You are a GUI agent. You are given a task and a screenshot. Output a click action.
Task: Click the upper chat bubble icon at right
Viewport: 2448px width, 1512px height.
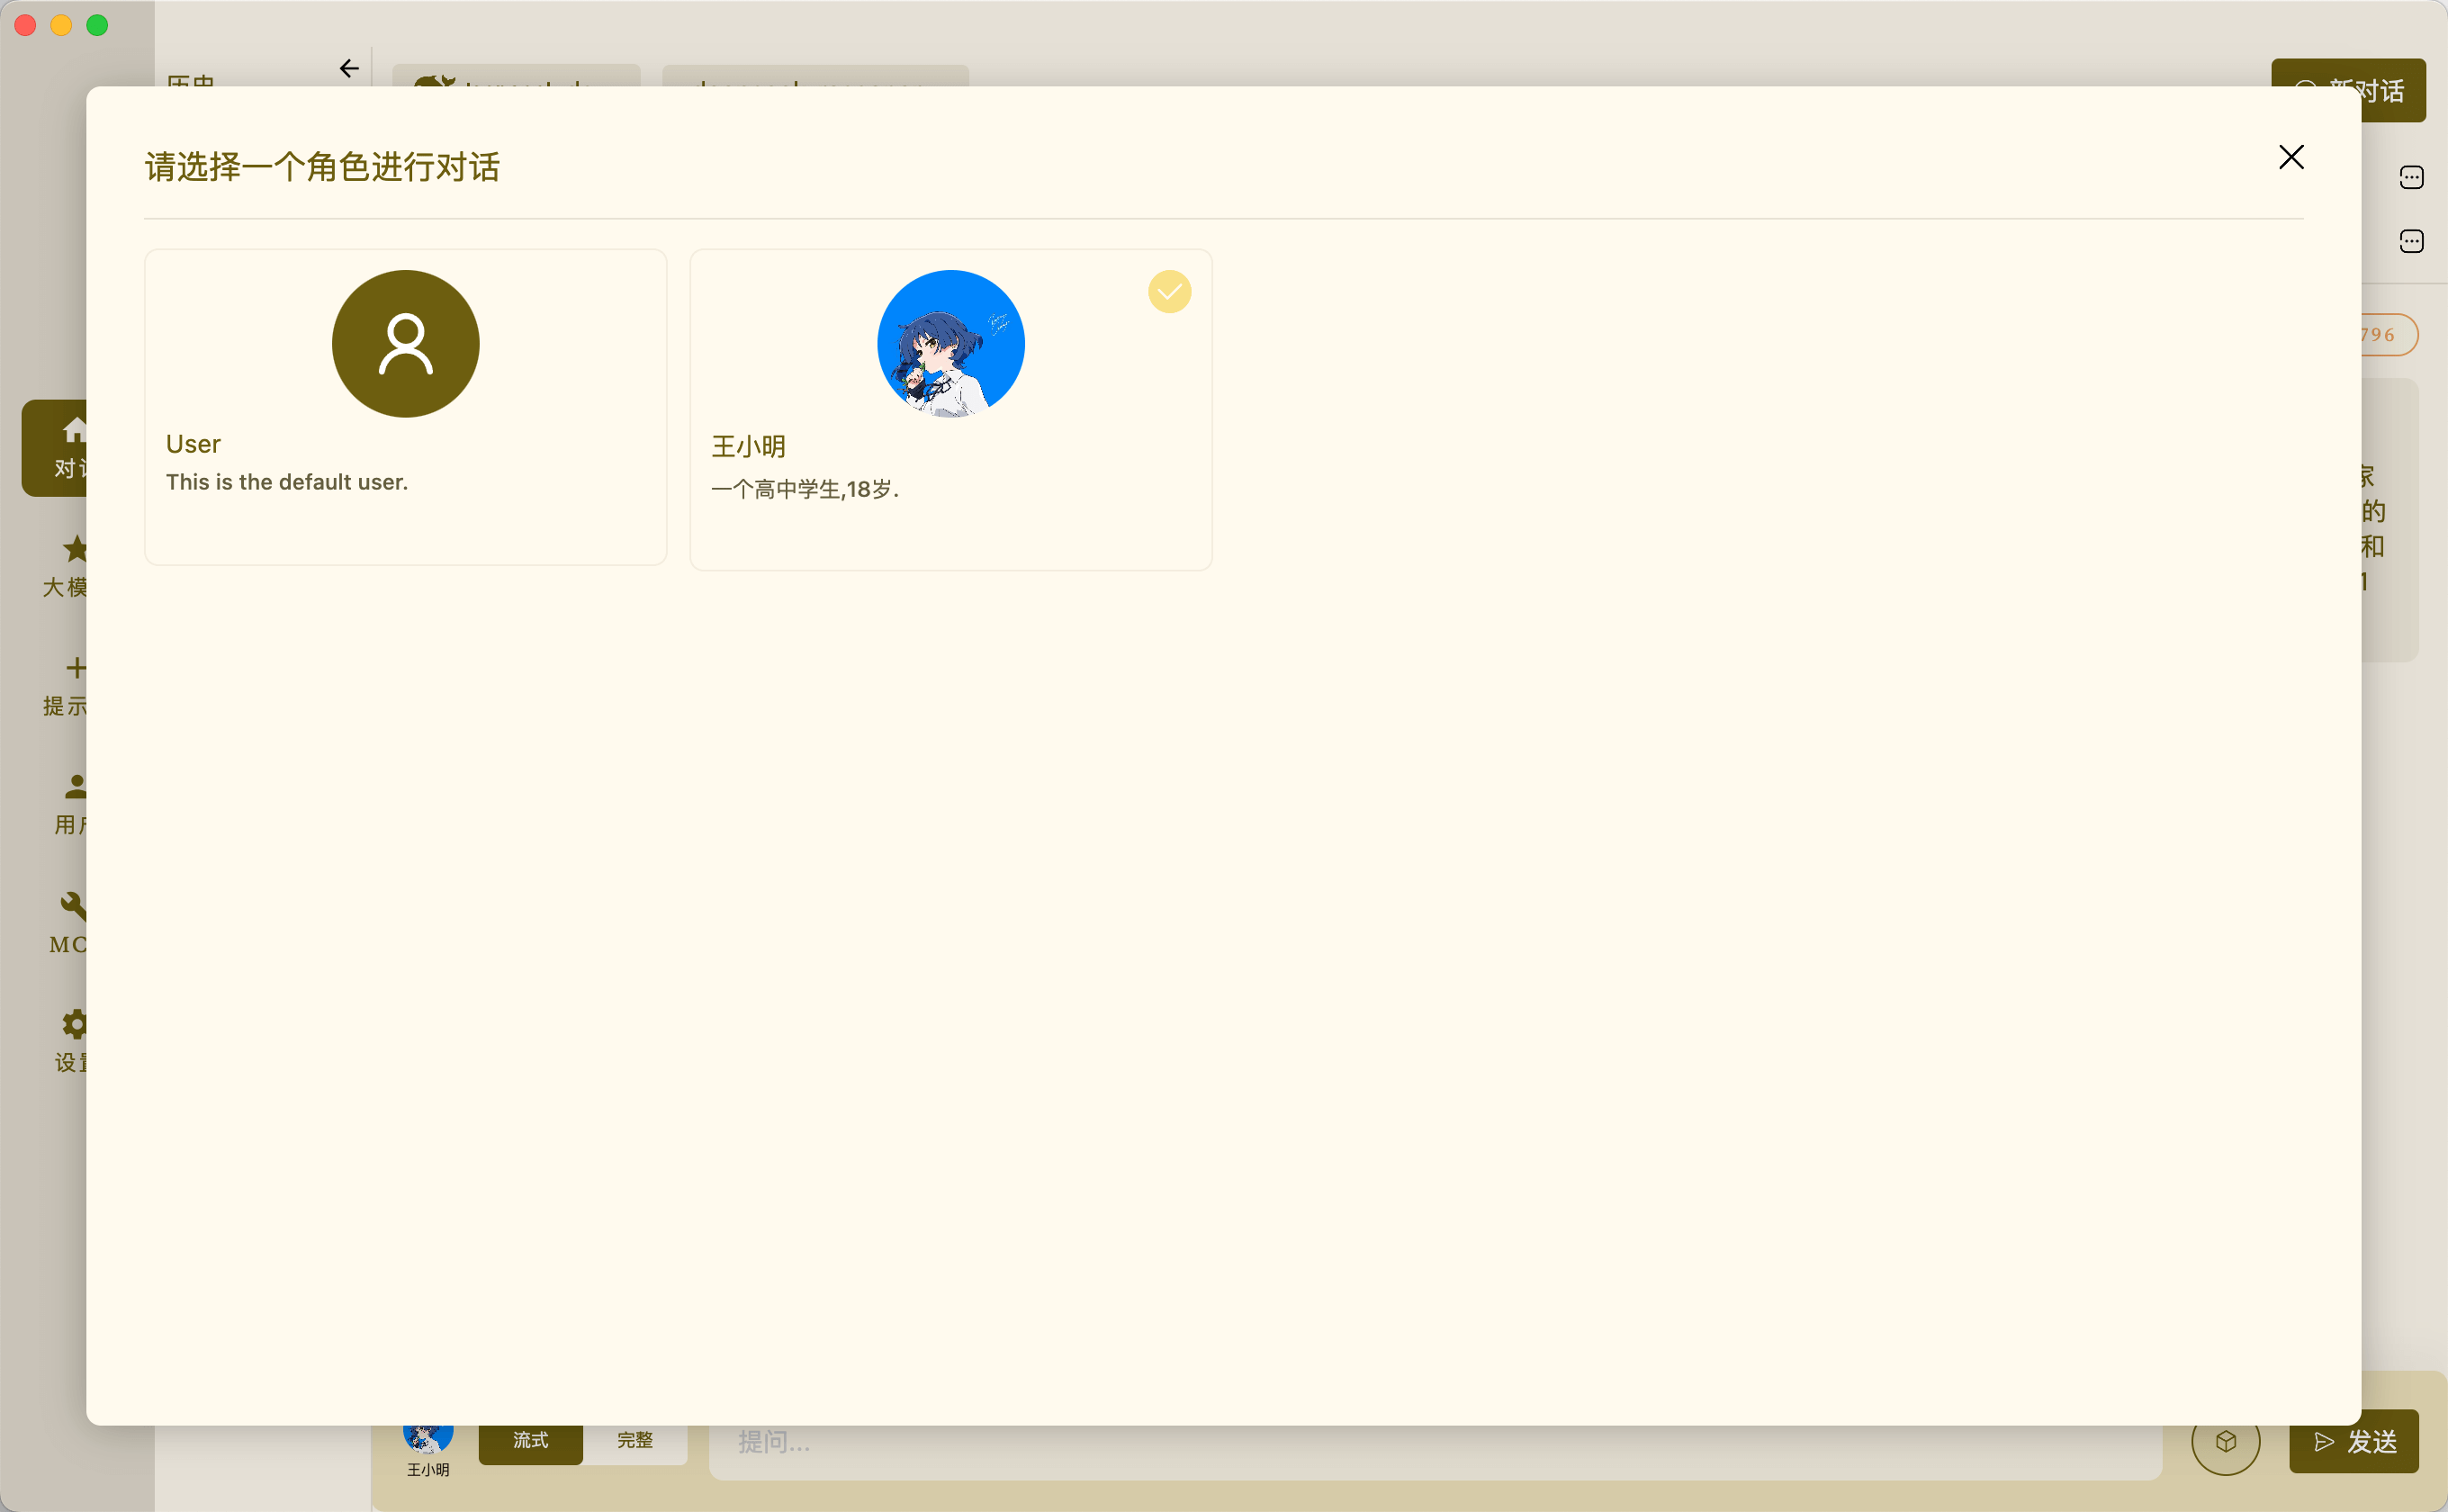(x=2411, y=177)
